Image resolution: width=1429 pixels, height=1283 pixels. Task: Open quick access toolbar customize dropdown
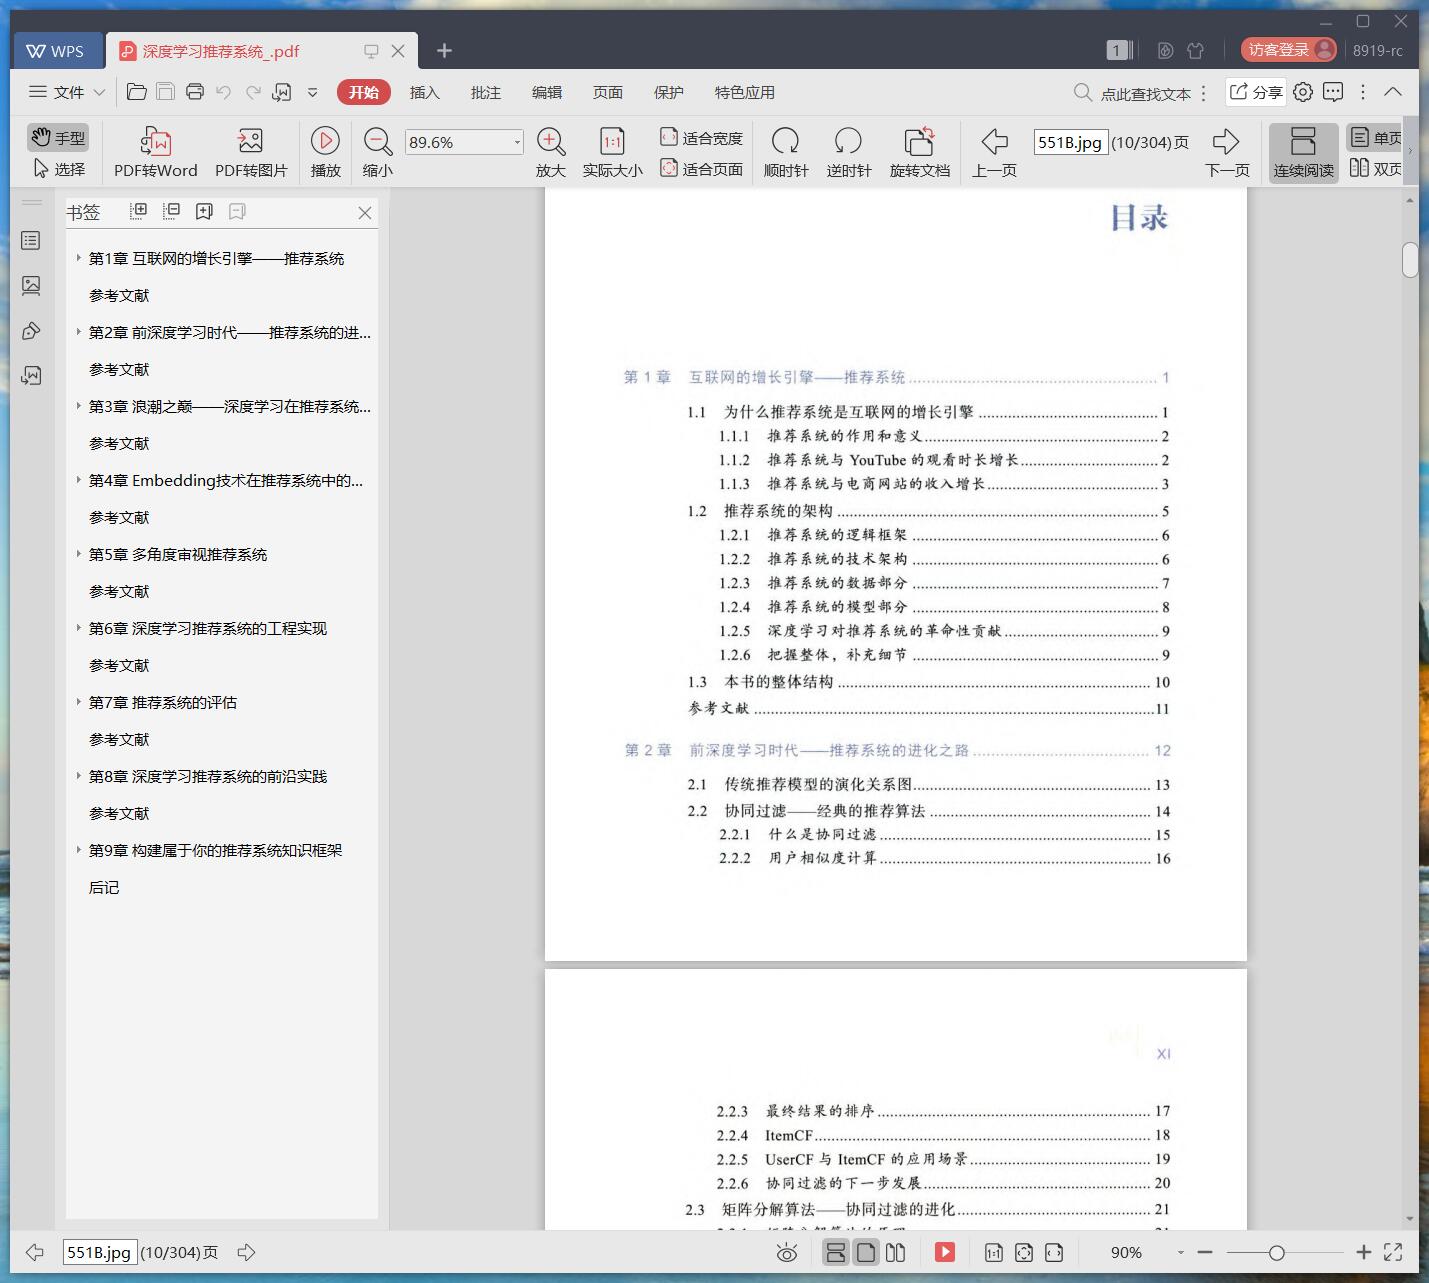tap(312, 92)
